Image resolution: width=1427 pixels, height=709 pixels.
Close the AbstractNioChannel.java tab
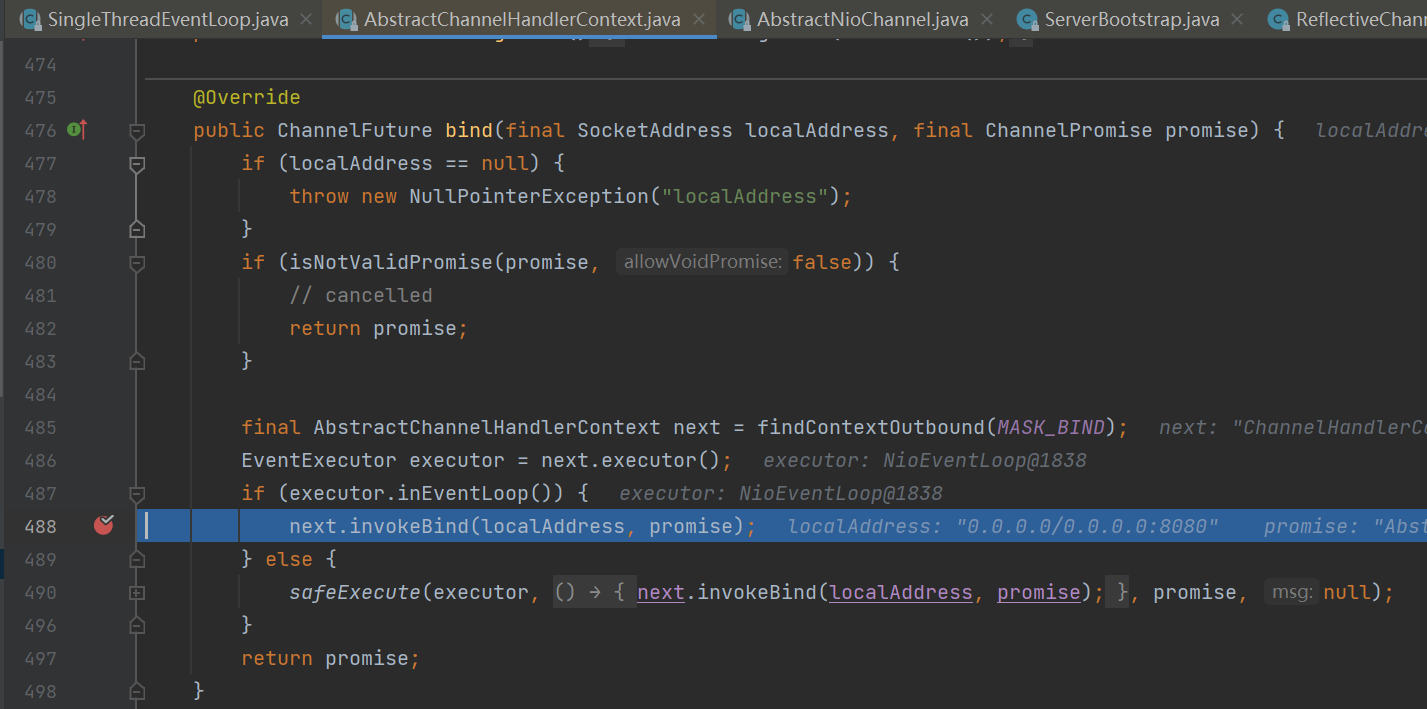click(x=987, y=19)
